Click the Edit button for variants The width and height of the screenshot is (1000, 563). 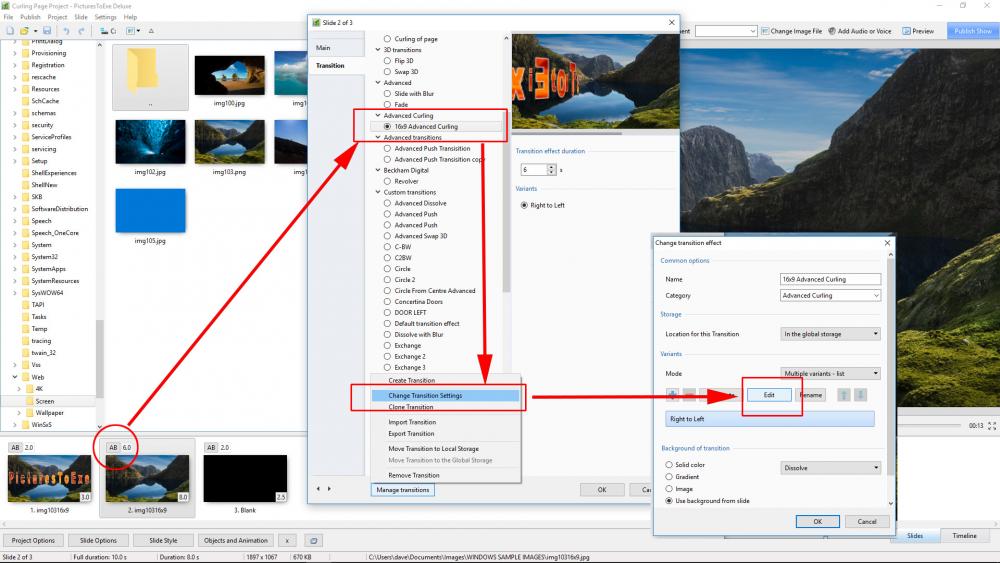769,395
